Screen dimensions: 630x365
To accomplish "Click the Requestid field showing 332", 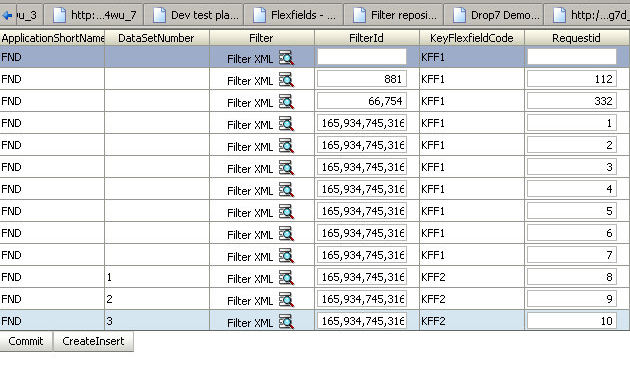I will tap(572, 101).
